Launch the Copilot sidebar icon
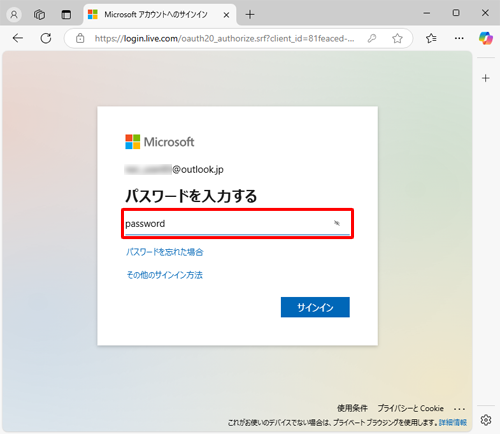Screen dimensions: 500x434 (486, 38)
